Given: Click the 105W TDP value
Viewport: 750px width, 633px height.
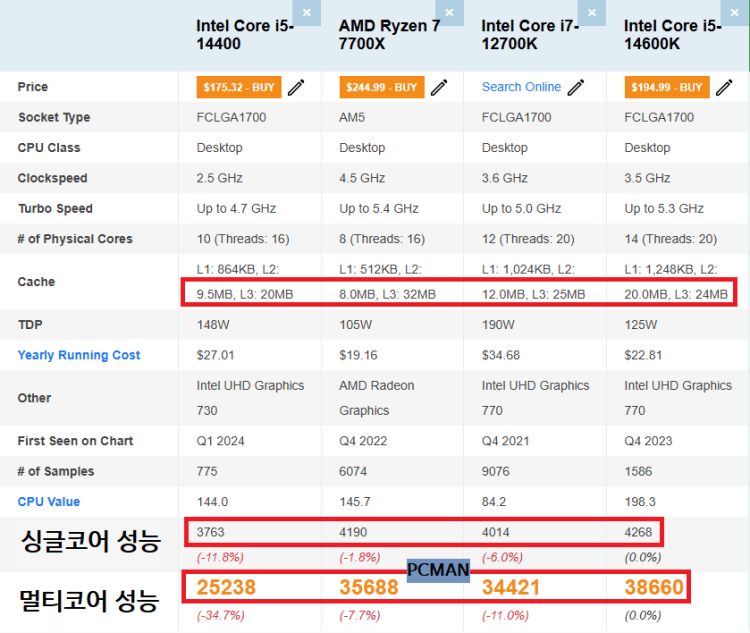Looking at the screenshot, I should click(x=355, y=325).
